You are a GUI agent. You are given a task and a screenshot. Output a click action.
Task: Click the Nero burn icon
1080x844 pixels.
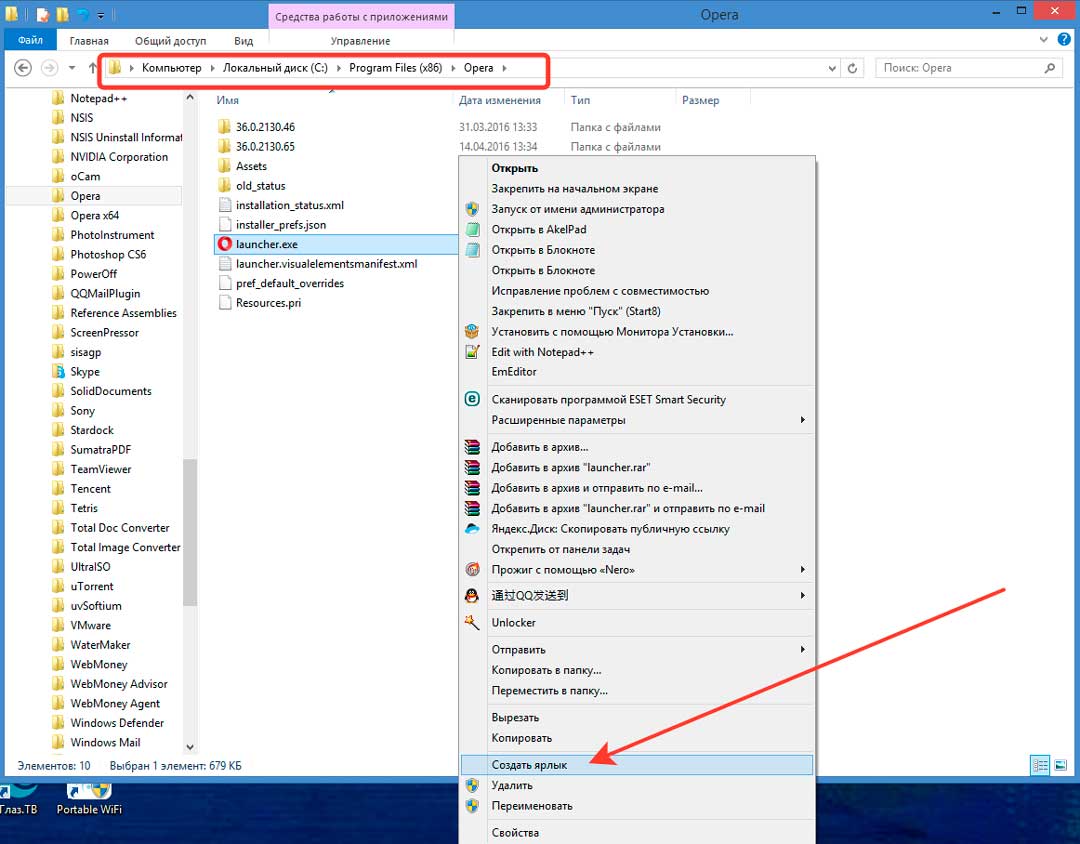click(472, 569)
